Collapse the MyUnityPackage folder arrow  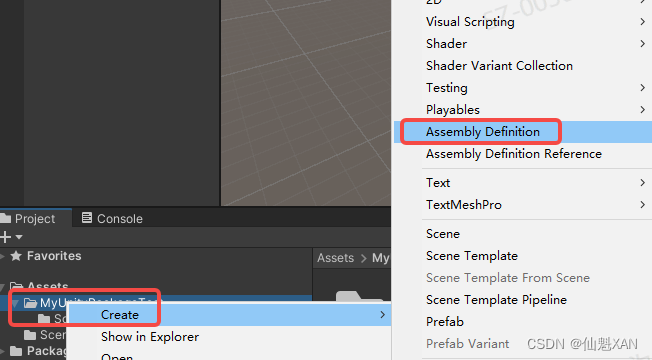(x=16, y=303)
